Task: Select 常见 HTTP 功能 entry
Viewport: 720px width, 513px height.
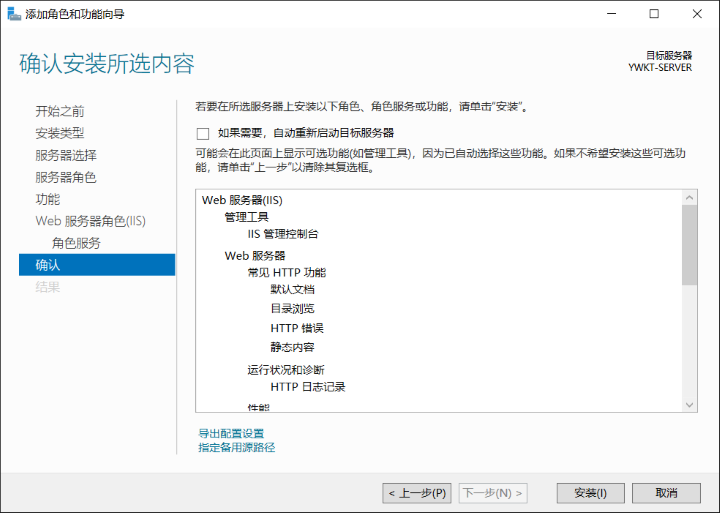Action: click(287, 273)
